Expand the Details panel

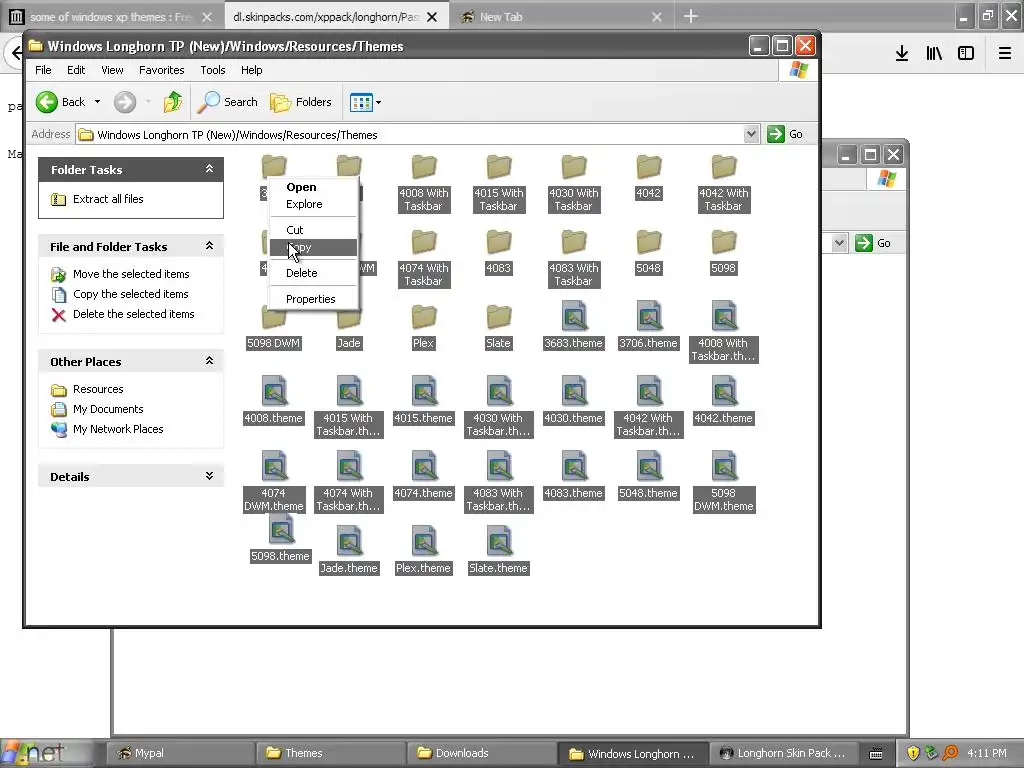(x=209, y=476)
